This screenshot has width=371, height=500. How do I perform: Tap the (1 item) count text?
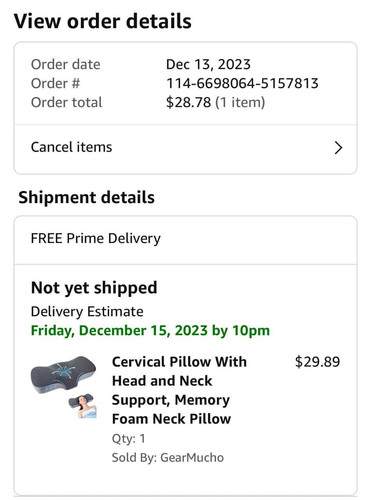click(x=240, y=102)
